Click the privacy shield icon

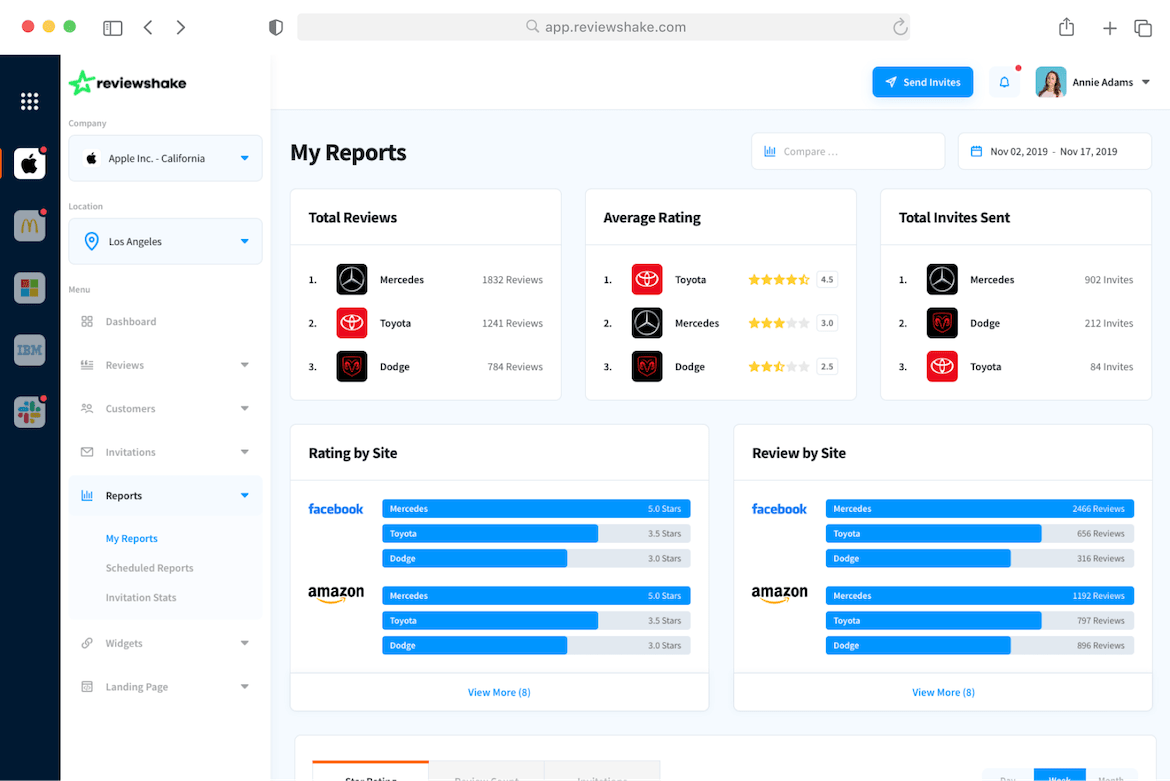point(276,28)
